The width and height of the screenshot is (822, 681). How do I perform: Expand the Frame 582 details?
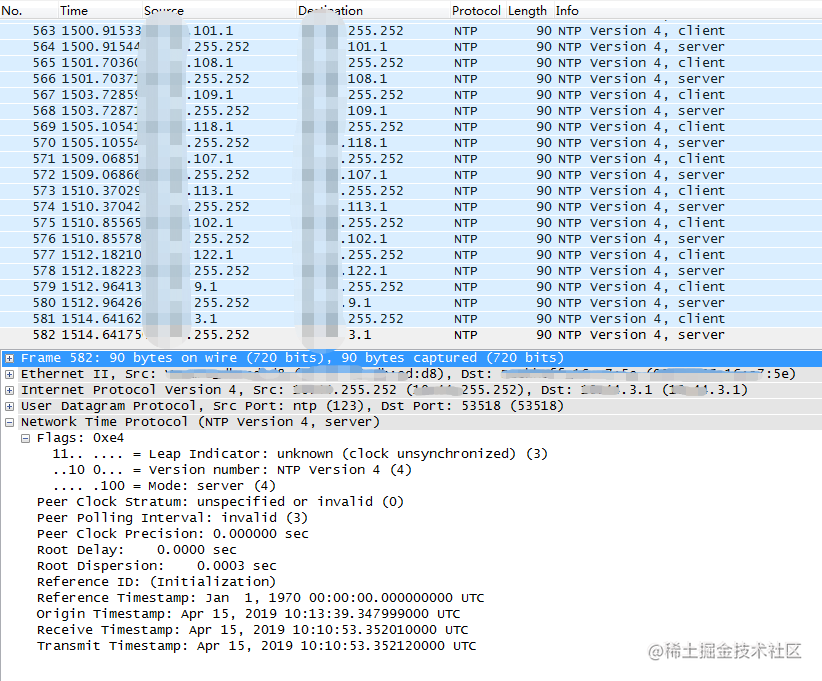coord(8,357)
